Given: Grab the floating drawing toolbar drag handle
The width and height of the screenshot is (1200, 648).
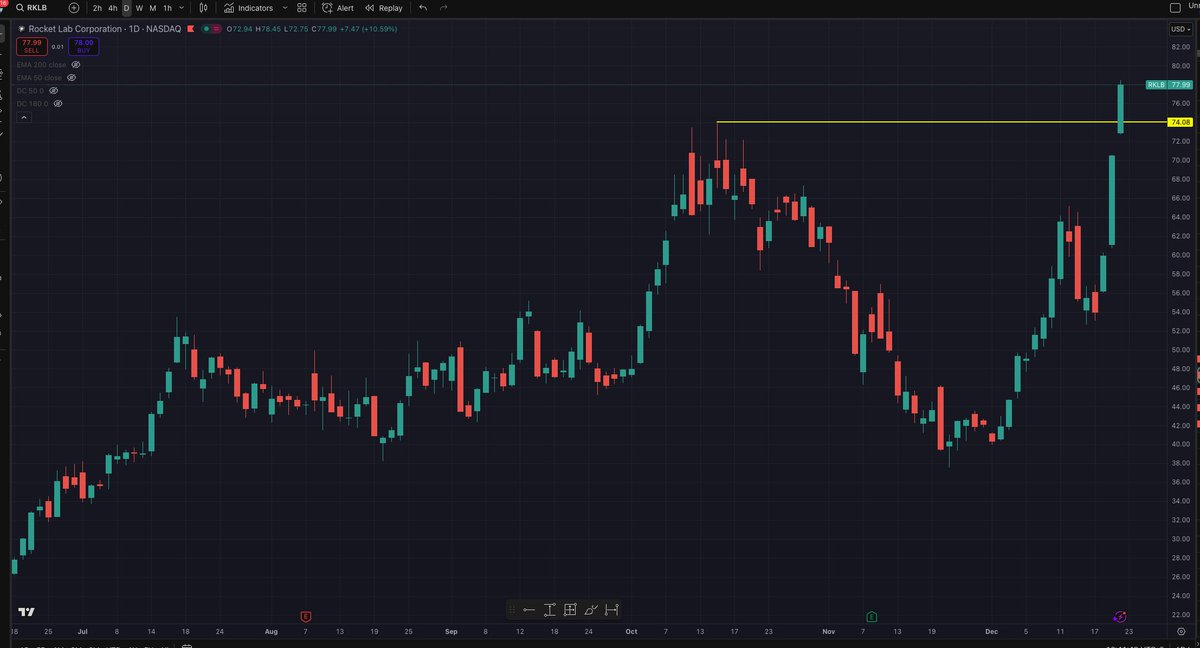Looking at the screenshot, I should [513, 609].
